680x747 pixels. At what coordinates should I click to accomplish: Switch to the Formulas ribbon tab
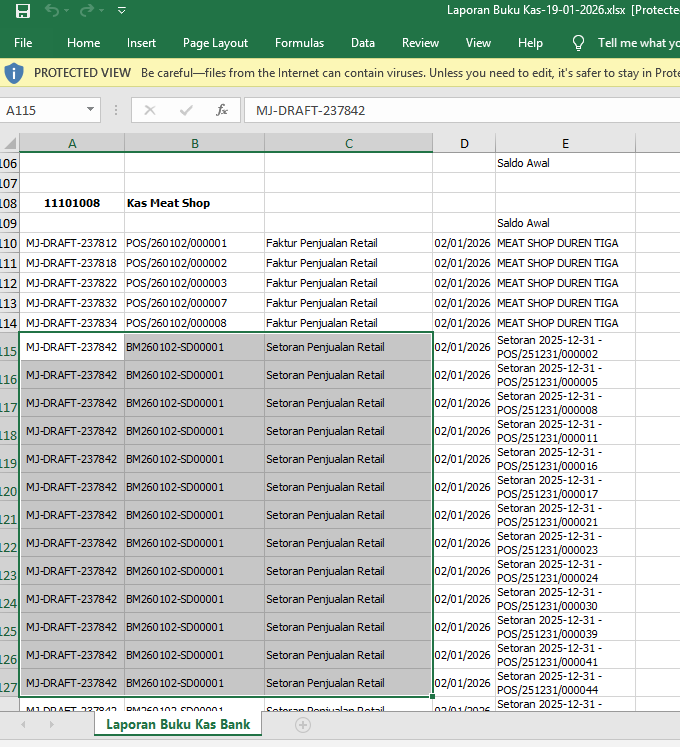point(299,43)
